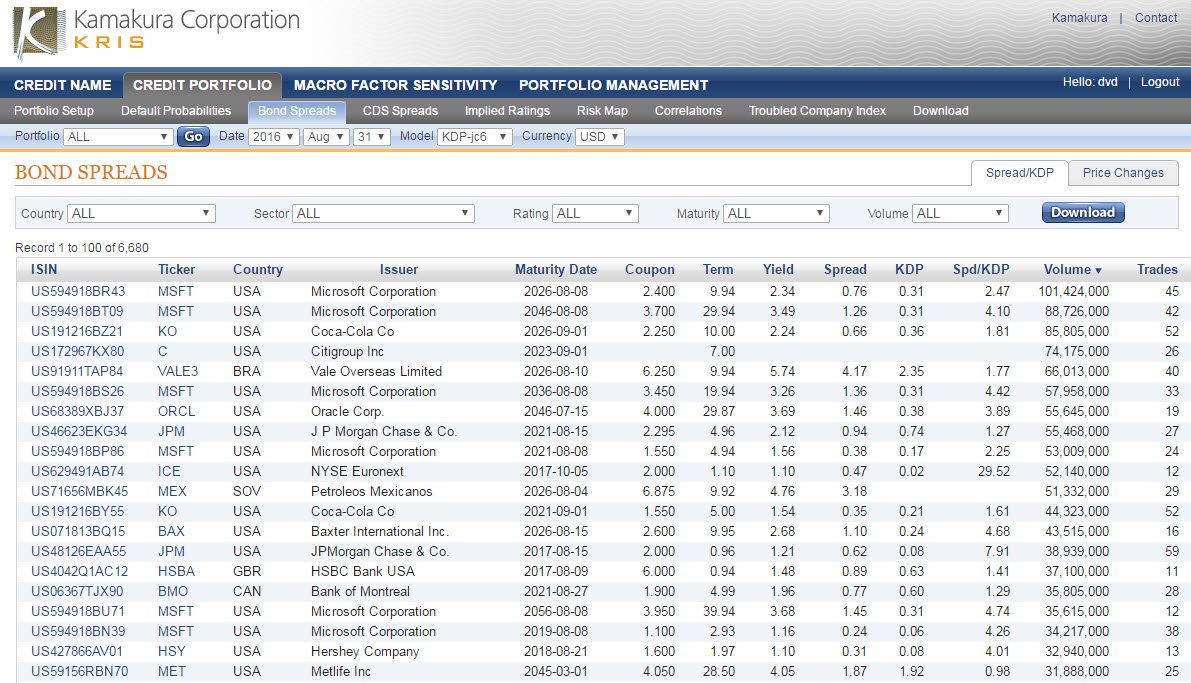Click ticker ICE

[169, 471]
